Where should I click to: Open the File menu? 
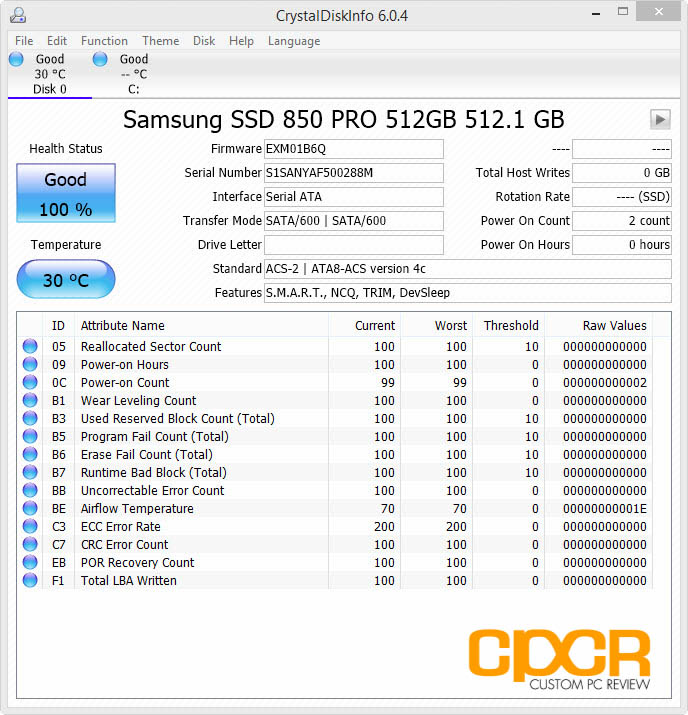pyautogui.click(x=24, y=41)
